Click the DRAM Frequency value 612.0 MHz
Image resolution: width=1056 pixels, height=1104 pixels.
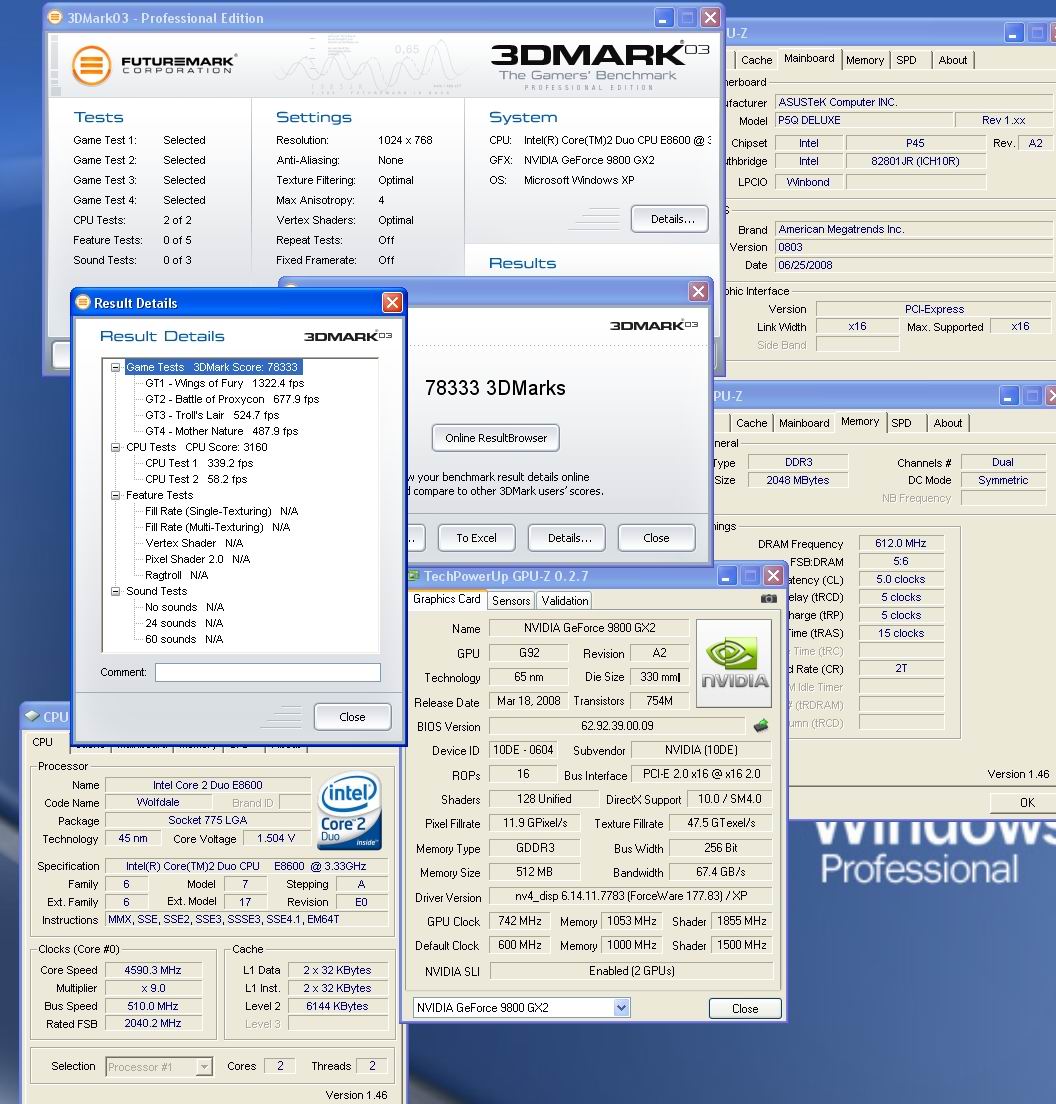coord(900,544)
